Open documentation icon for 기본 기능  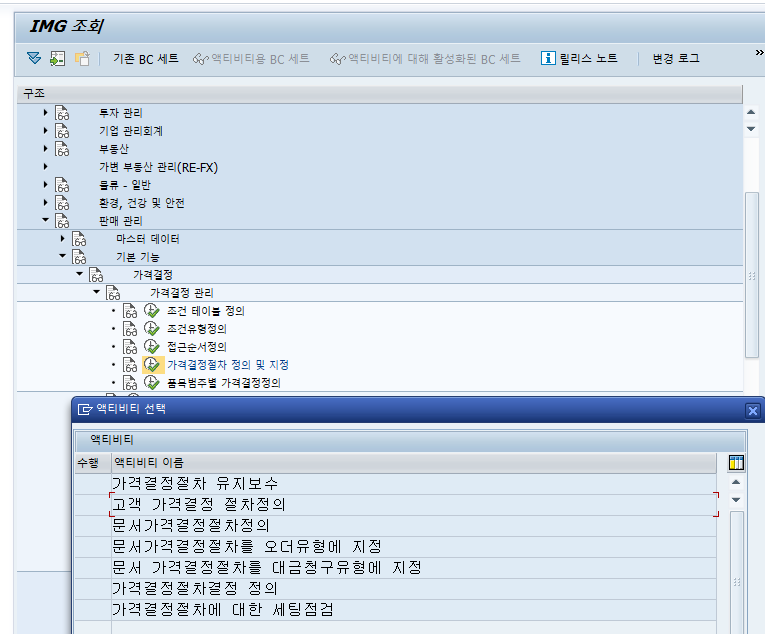click(79, 257)
